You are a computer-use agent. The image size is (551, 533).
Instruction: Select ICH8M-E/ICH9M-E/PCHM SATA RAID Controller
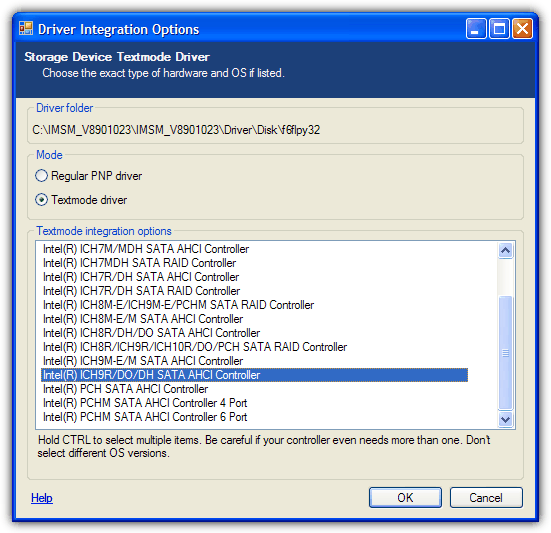pyautogui.click(x=254, y=305)
